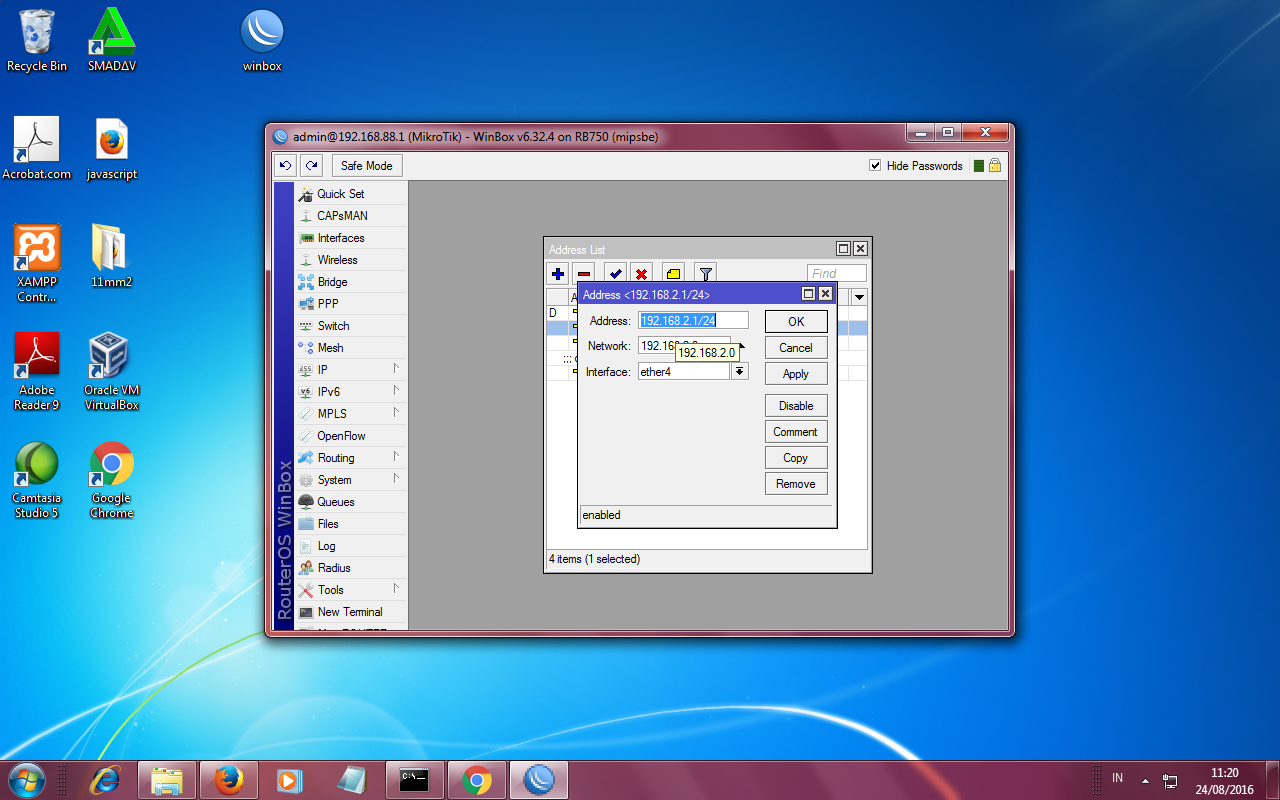This screenshot has height=800, width=1280.
Task: Open the winbox desktop shortcut
Action: coord(262,41)
